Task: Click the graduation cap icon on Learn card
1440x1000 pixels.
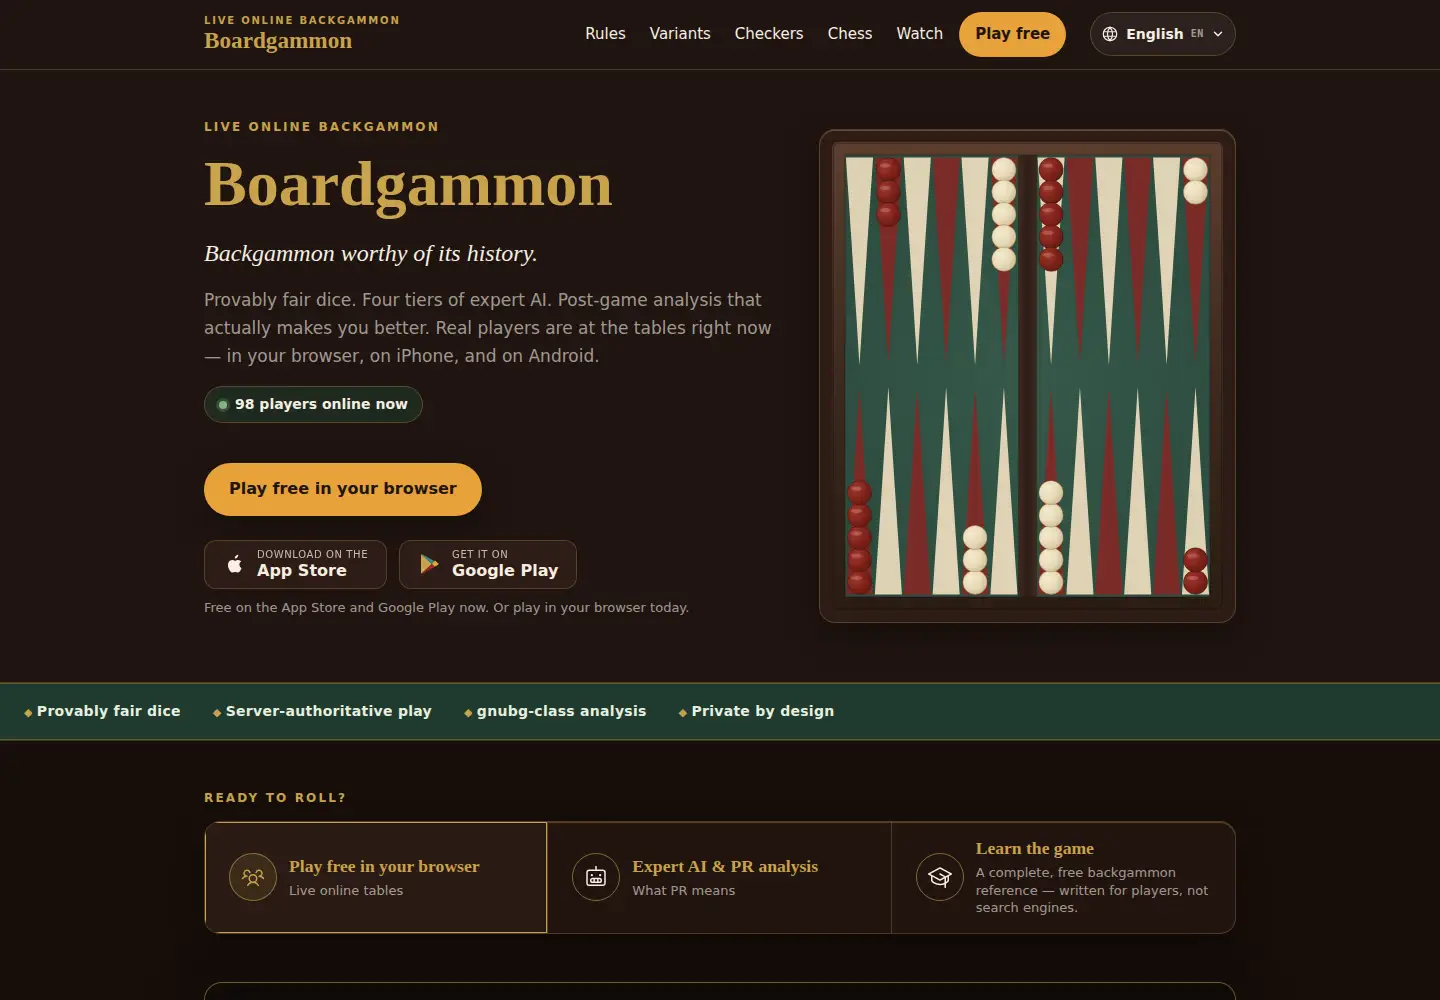Action: [x=940, y=877]
